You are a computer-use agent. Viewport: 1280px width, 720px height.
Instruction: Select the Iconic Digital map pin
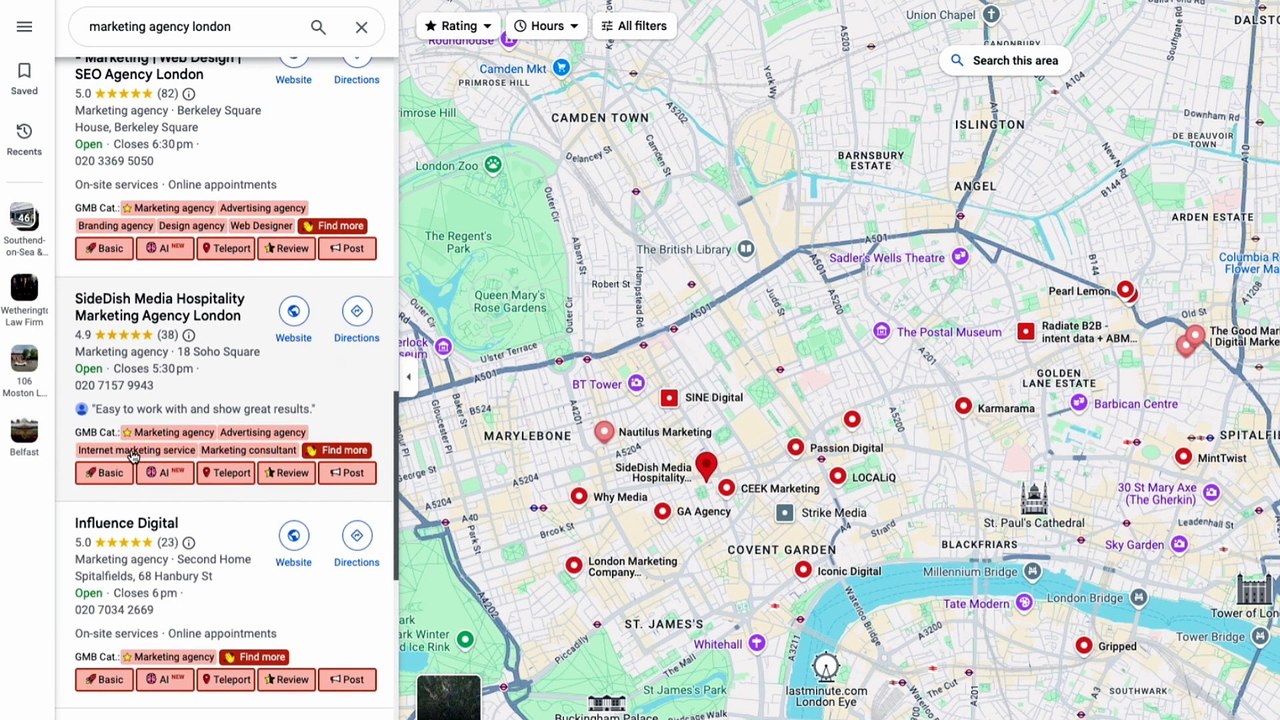803,571
